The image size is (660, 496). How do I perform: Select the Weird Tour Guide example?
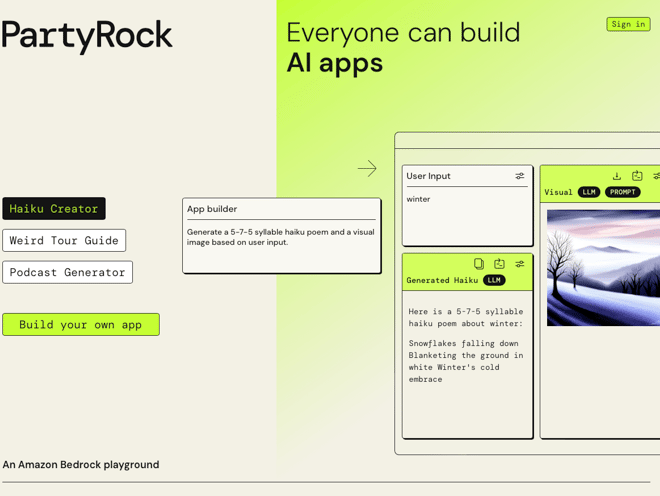(x=64, y=240)
